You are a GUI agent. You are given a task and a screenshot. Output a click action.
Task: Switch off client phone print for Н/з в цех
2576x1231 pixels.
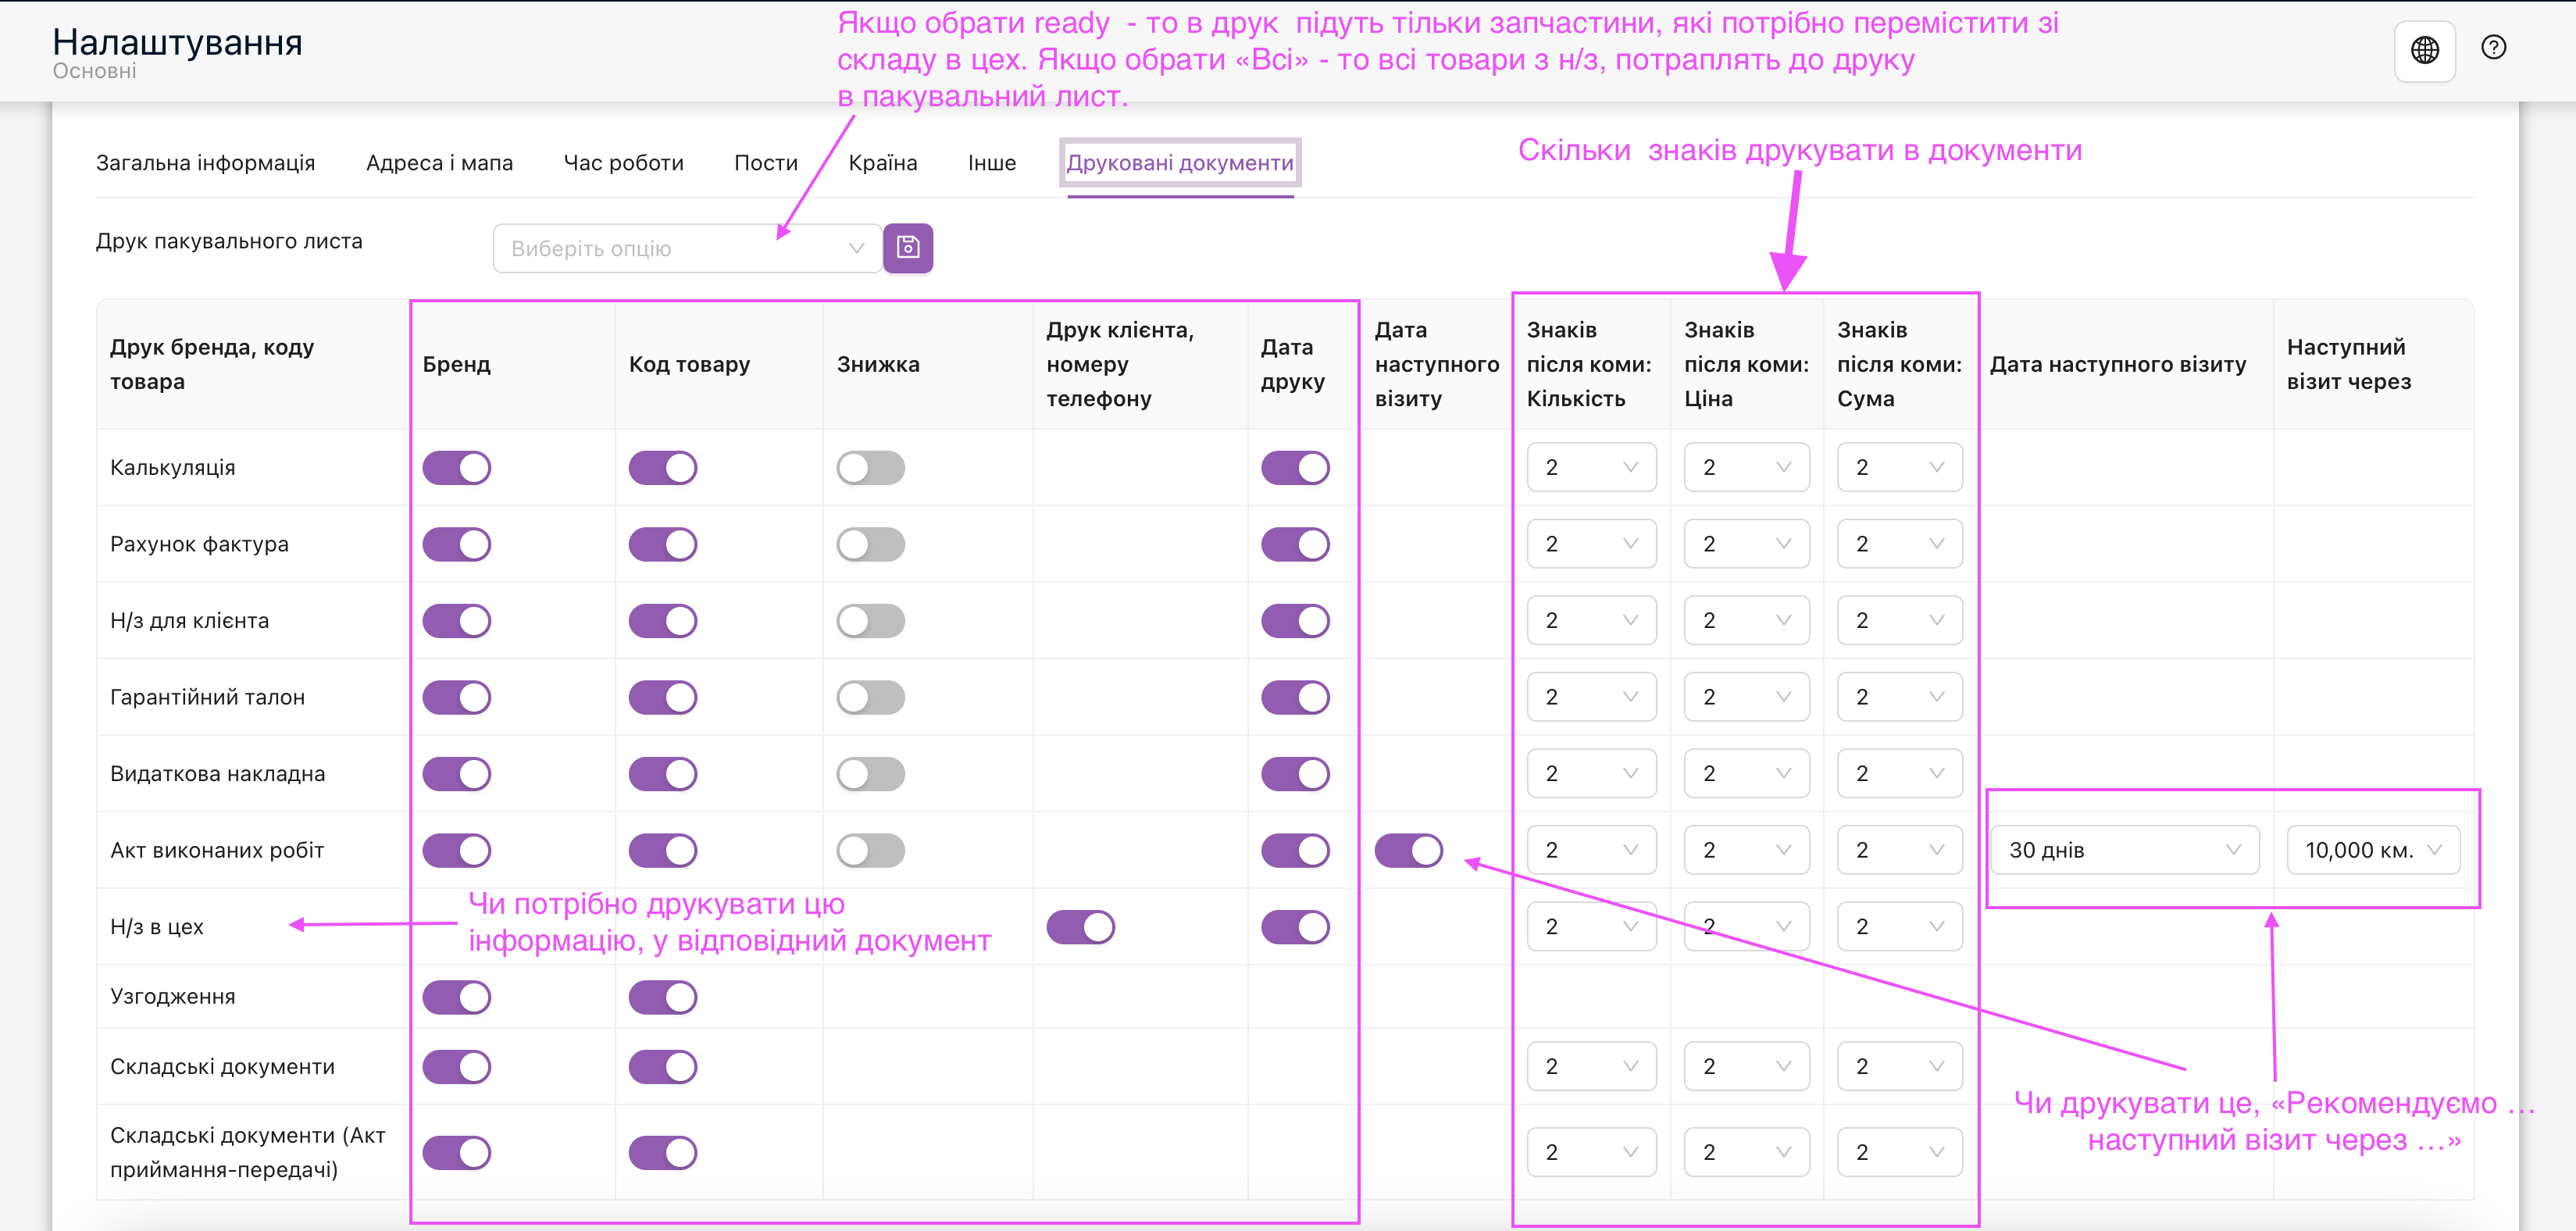[1080, 927]
